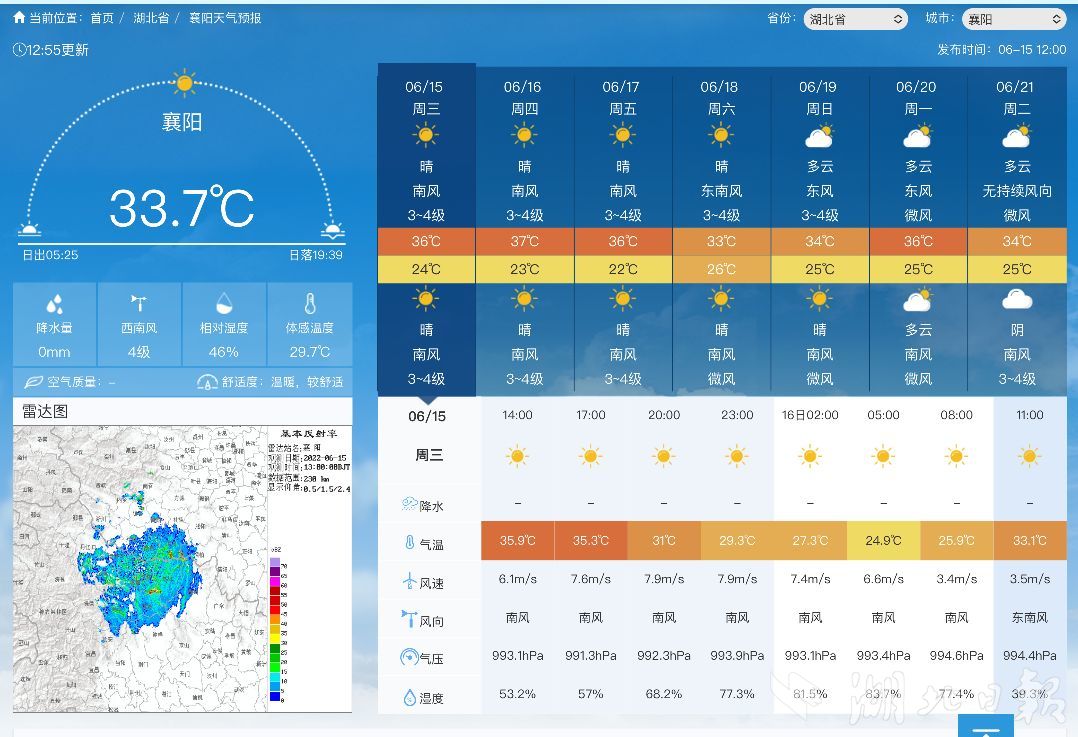Click the 24.9℃ hourly temperature cell
The image size is (1078, 737).
883,540
